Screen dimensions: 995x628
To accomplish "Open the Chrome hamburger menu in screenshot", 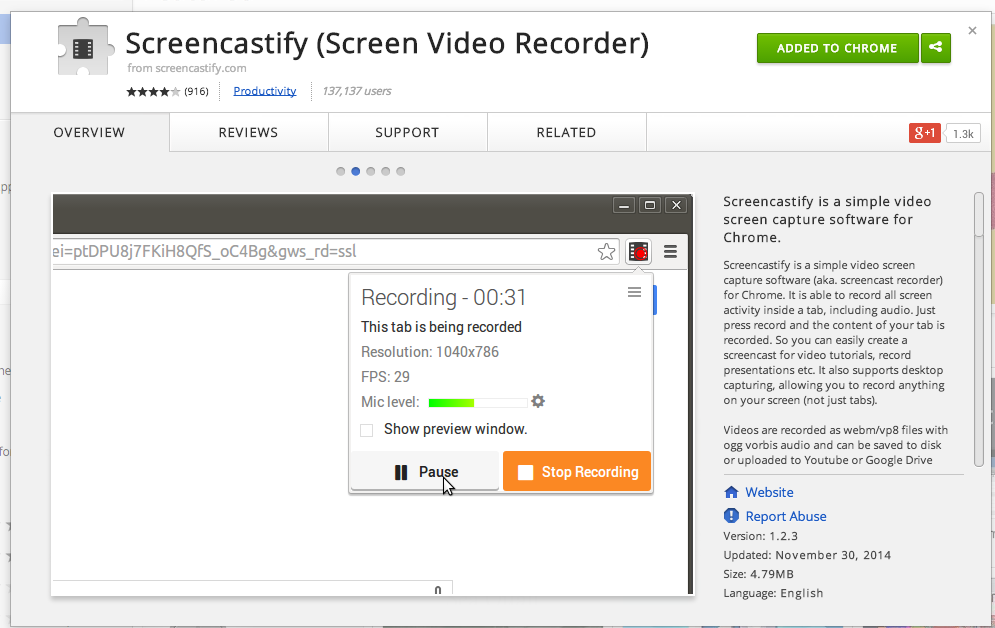I will 670,252.
